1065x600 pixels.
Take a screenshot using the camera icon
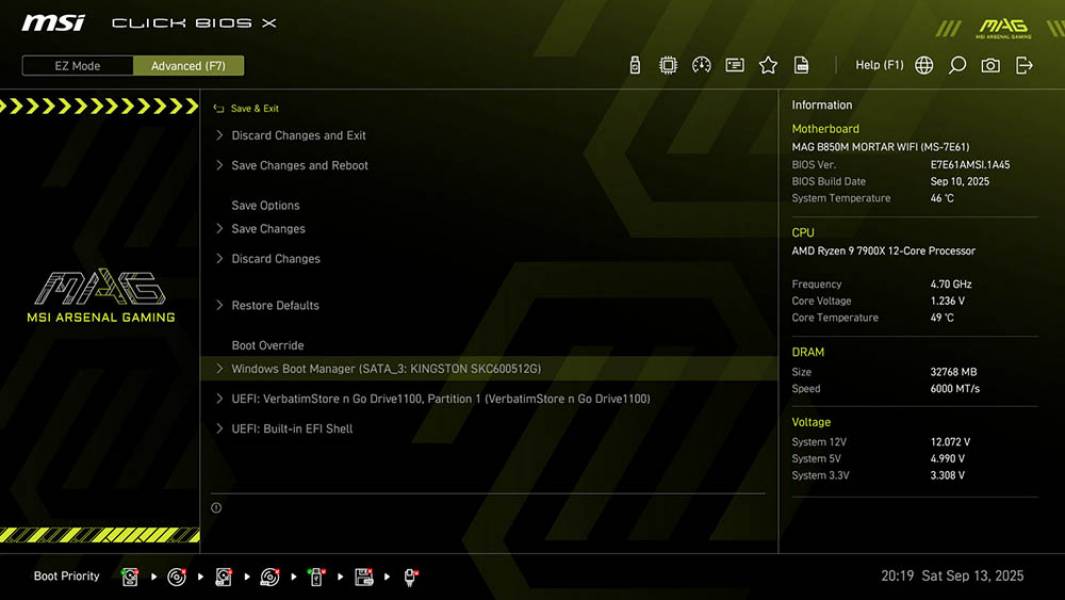[988, 63]
